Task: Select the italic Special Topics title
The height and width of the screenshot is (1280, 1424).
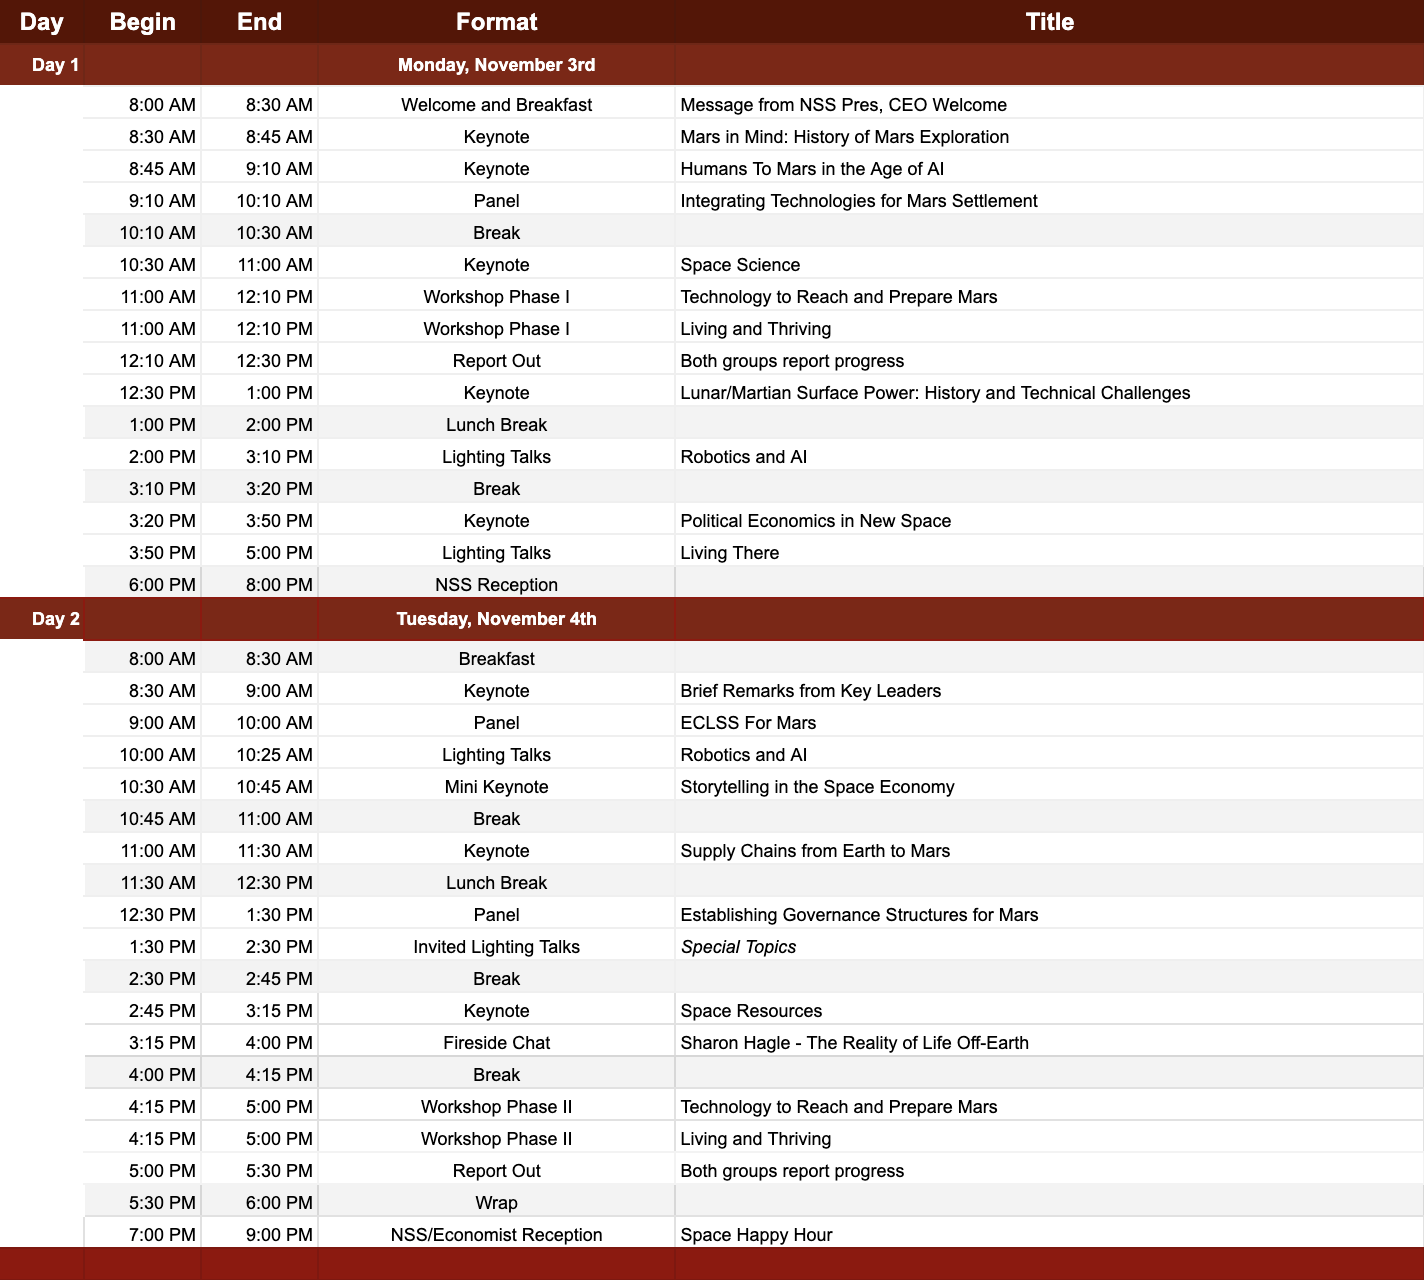Action: [738, 947]
